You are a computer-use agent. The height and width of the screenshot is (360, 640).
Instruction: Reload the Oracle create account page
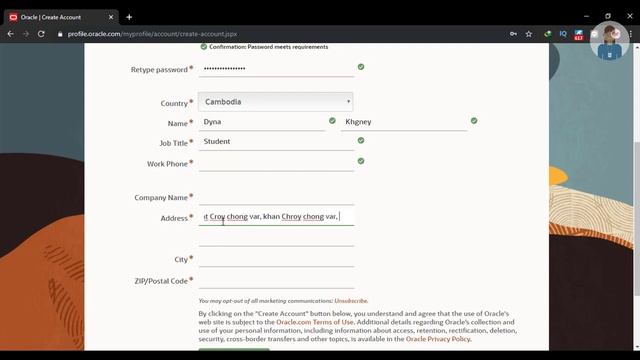41,34
